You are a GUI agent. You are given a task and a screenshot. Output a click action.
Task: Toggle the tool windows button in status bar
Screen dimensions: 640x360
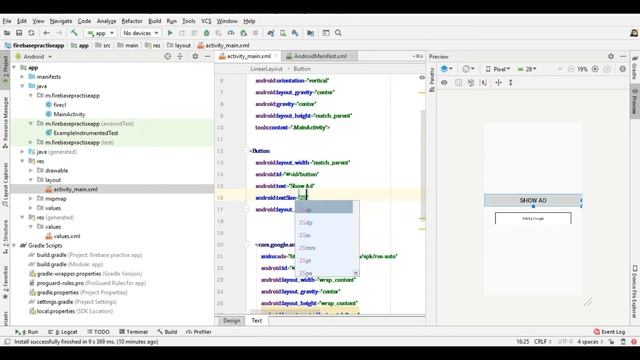[7, 342]
